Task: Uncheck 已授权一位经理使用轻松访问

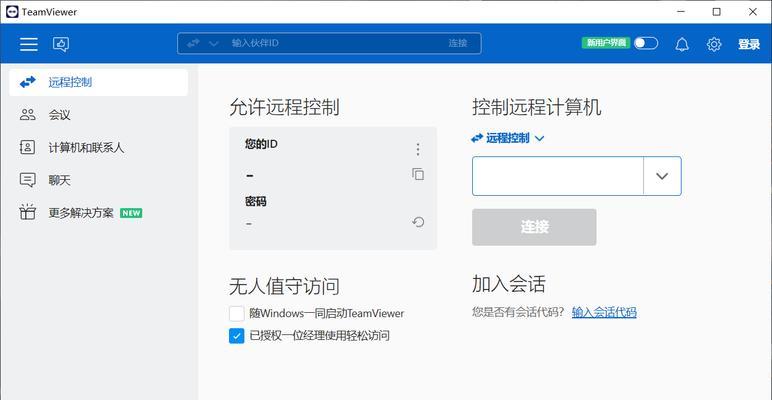Action: coord(237,336)
